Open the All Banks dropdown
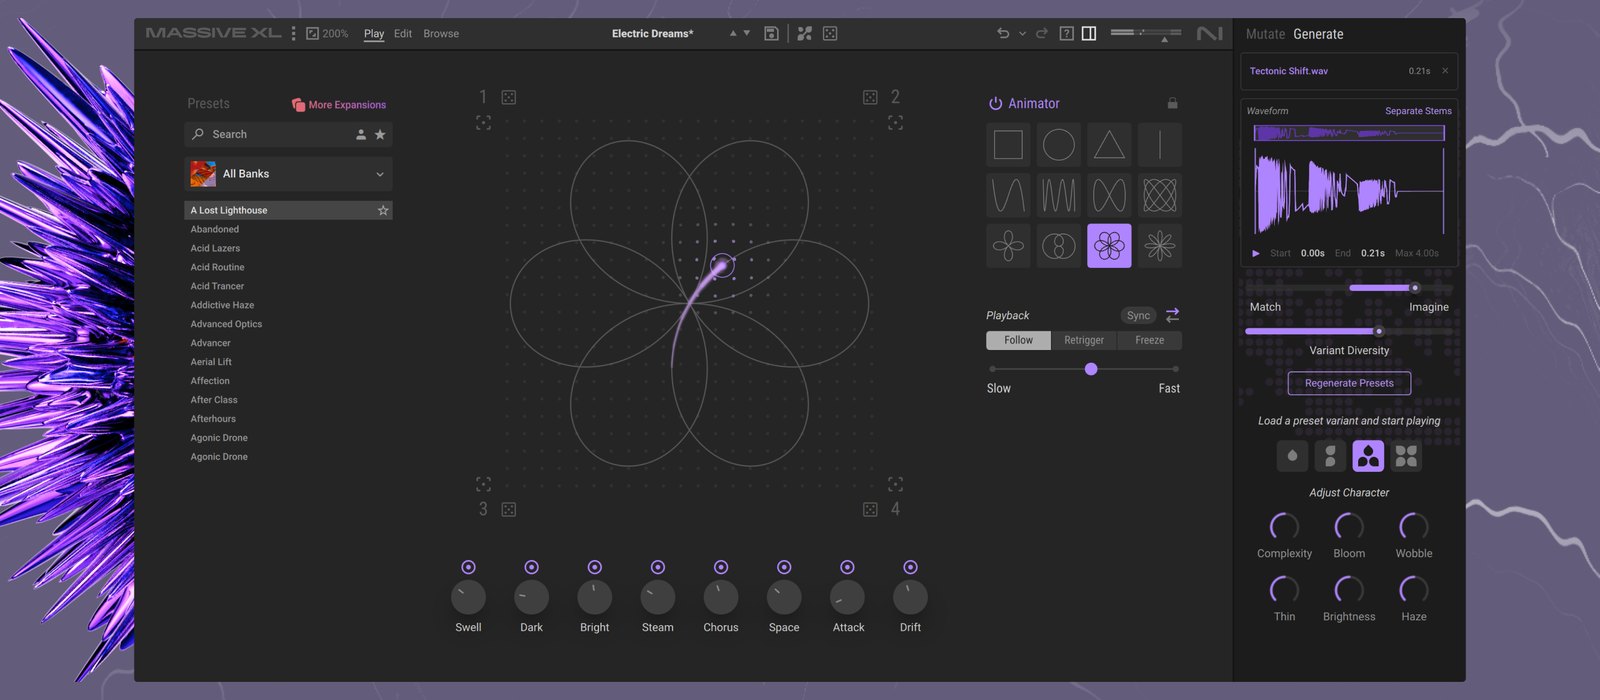The image size is (1600, 700). point(289,174)
